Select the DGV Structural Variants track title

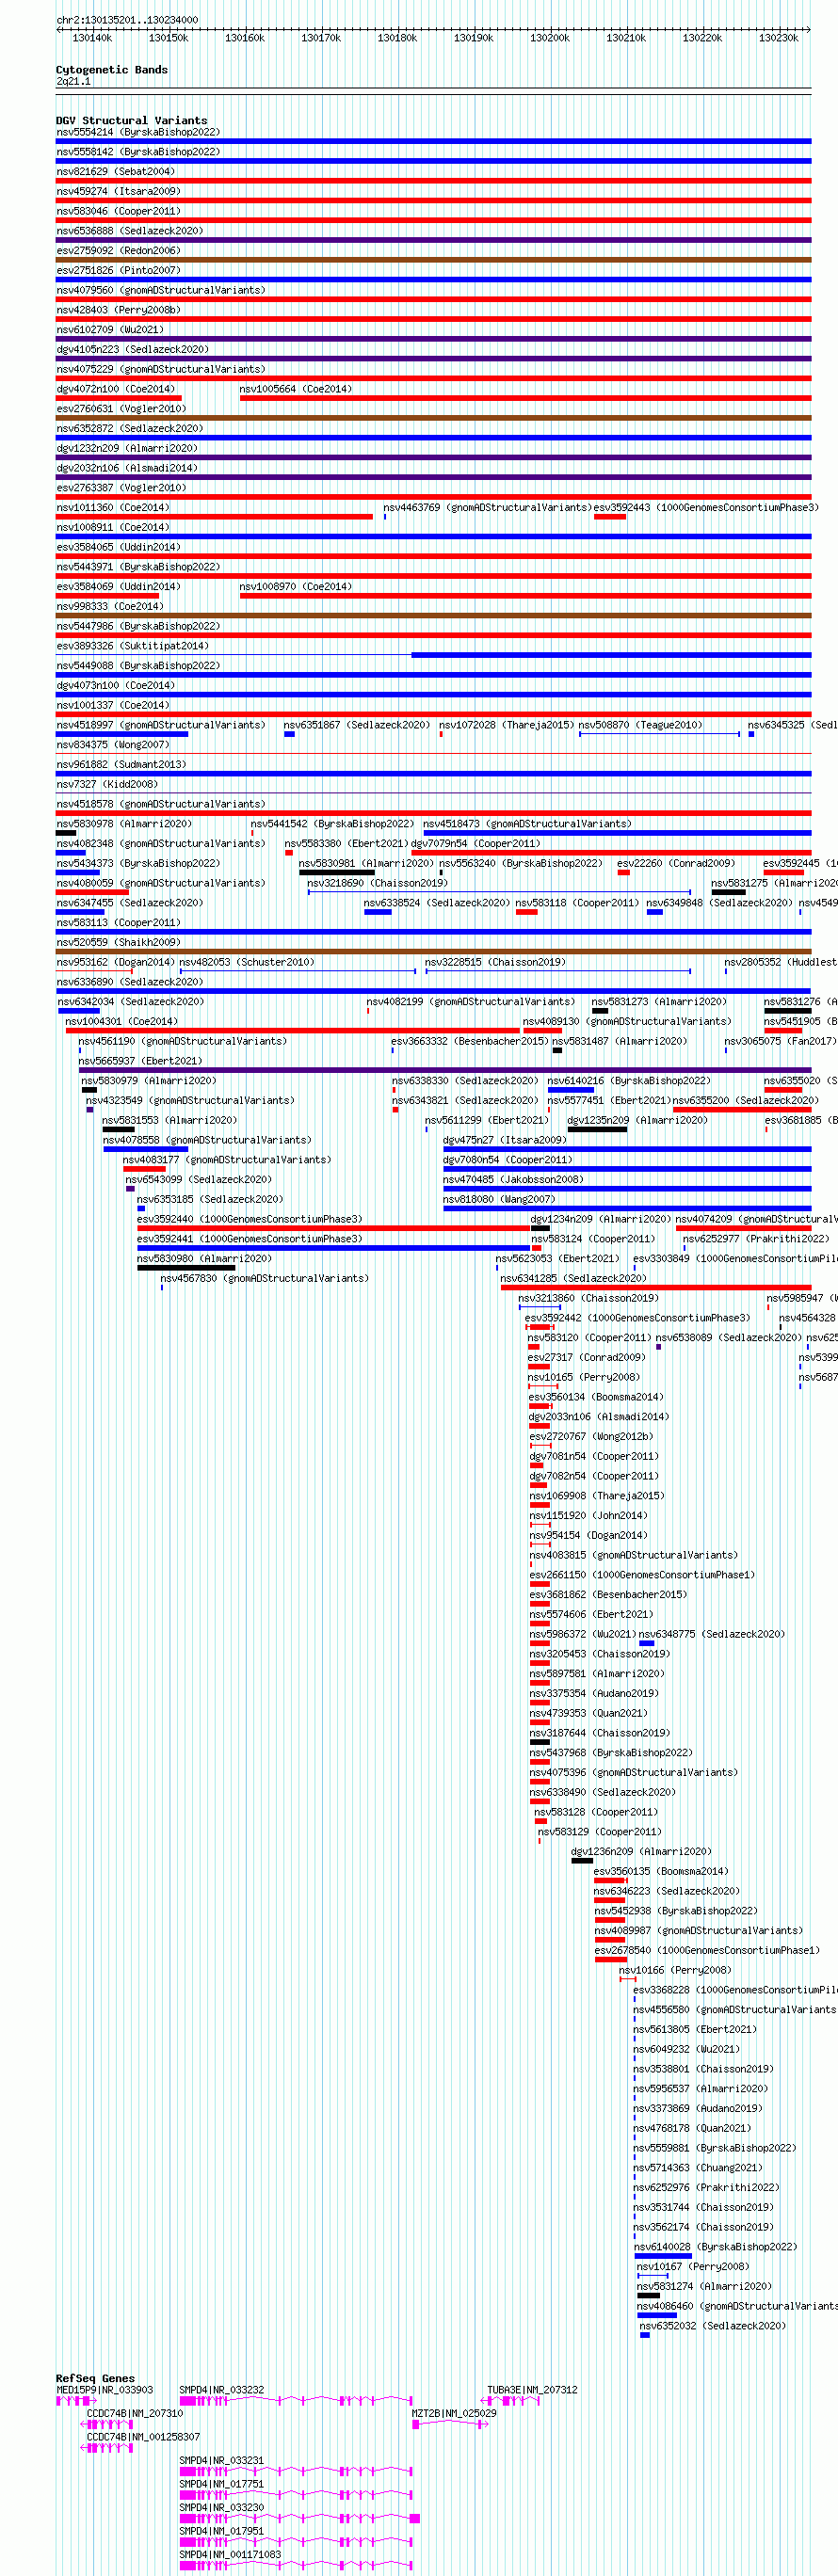[132, 120]
